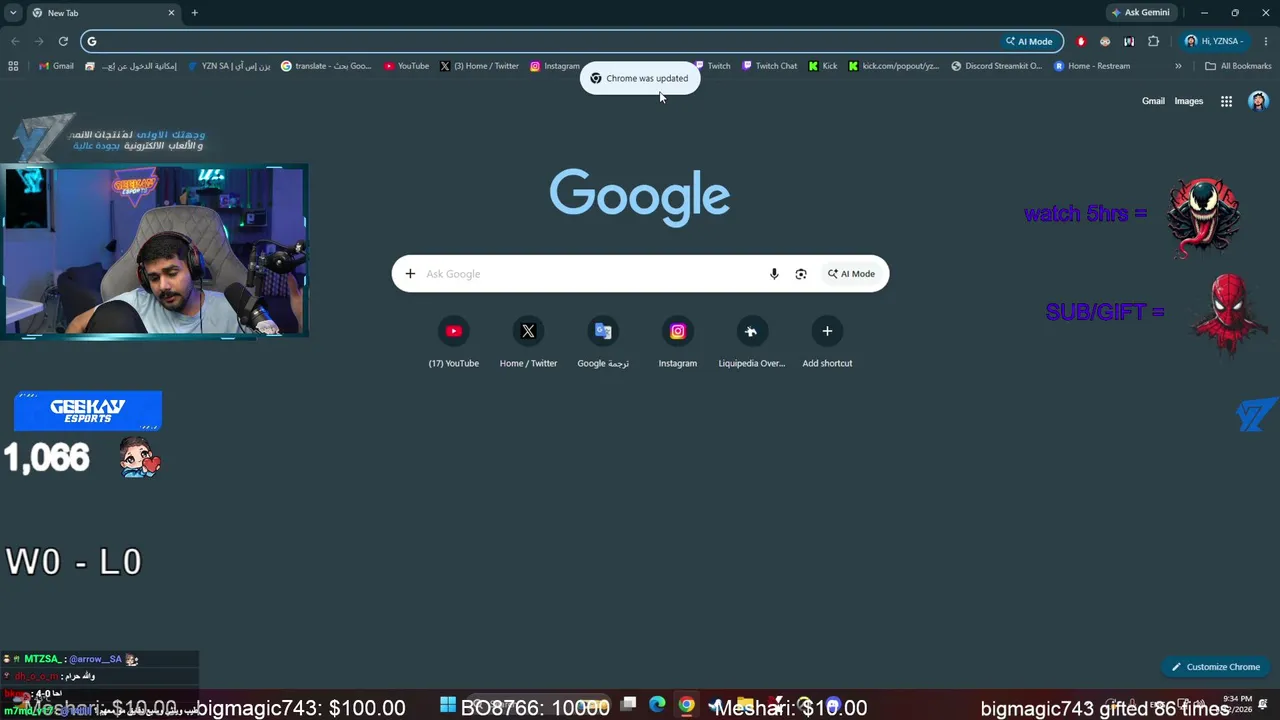
Task: Open the apps grid in bookmarks bar
Action: (13, 66)
